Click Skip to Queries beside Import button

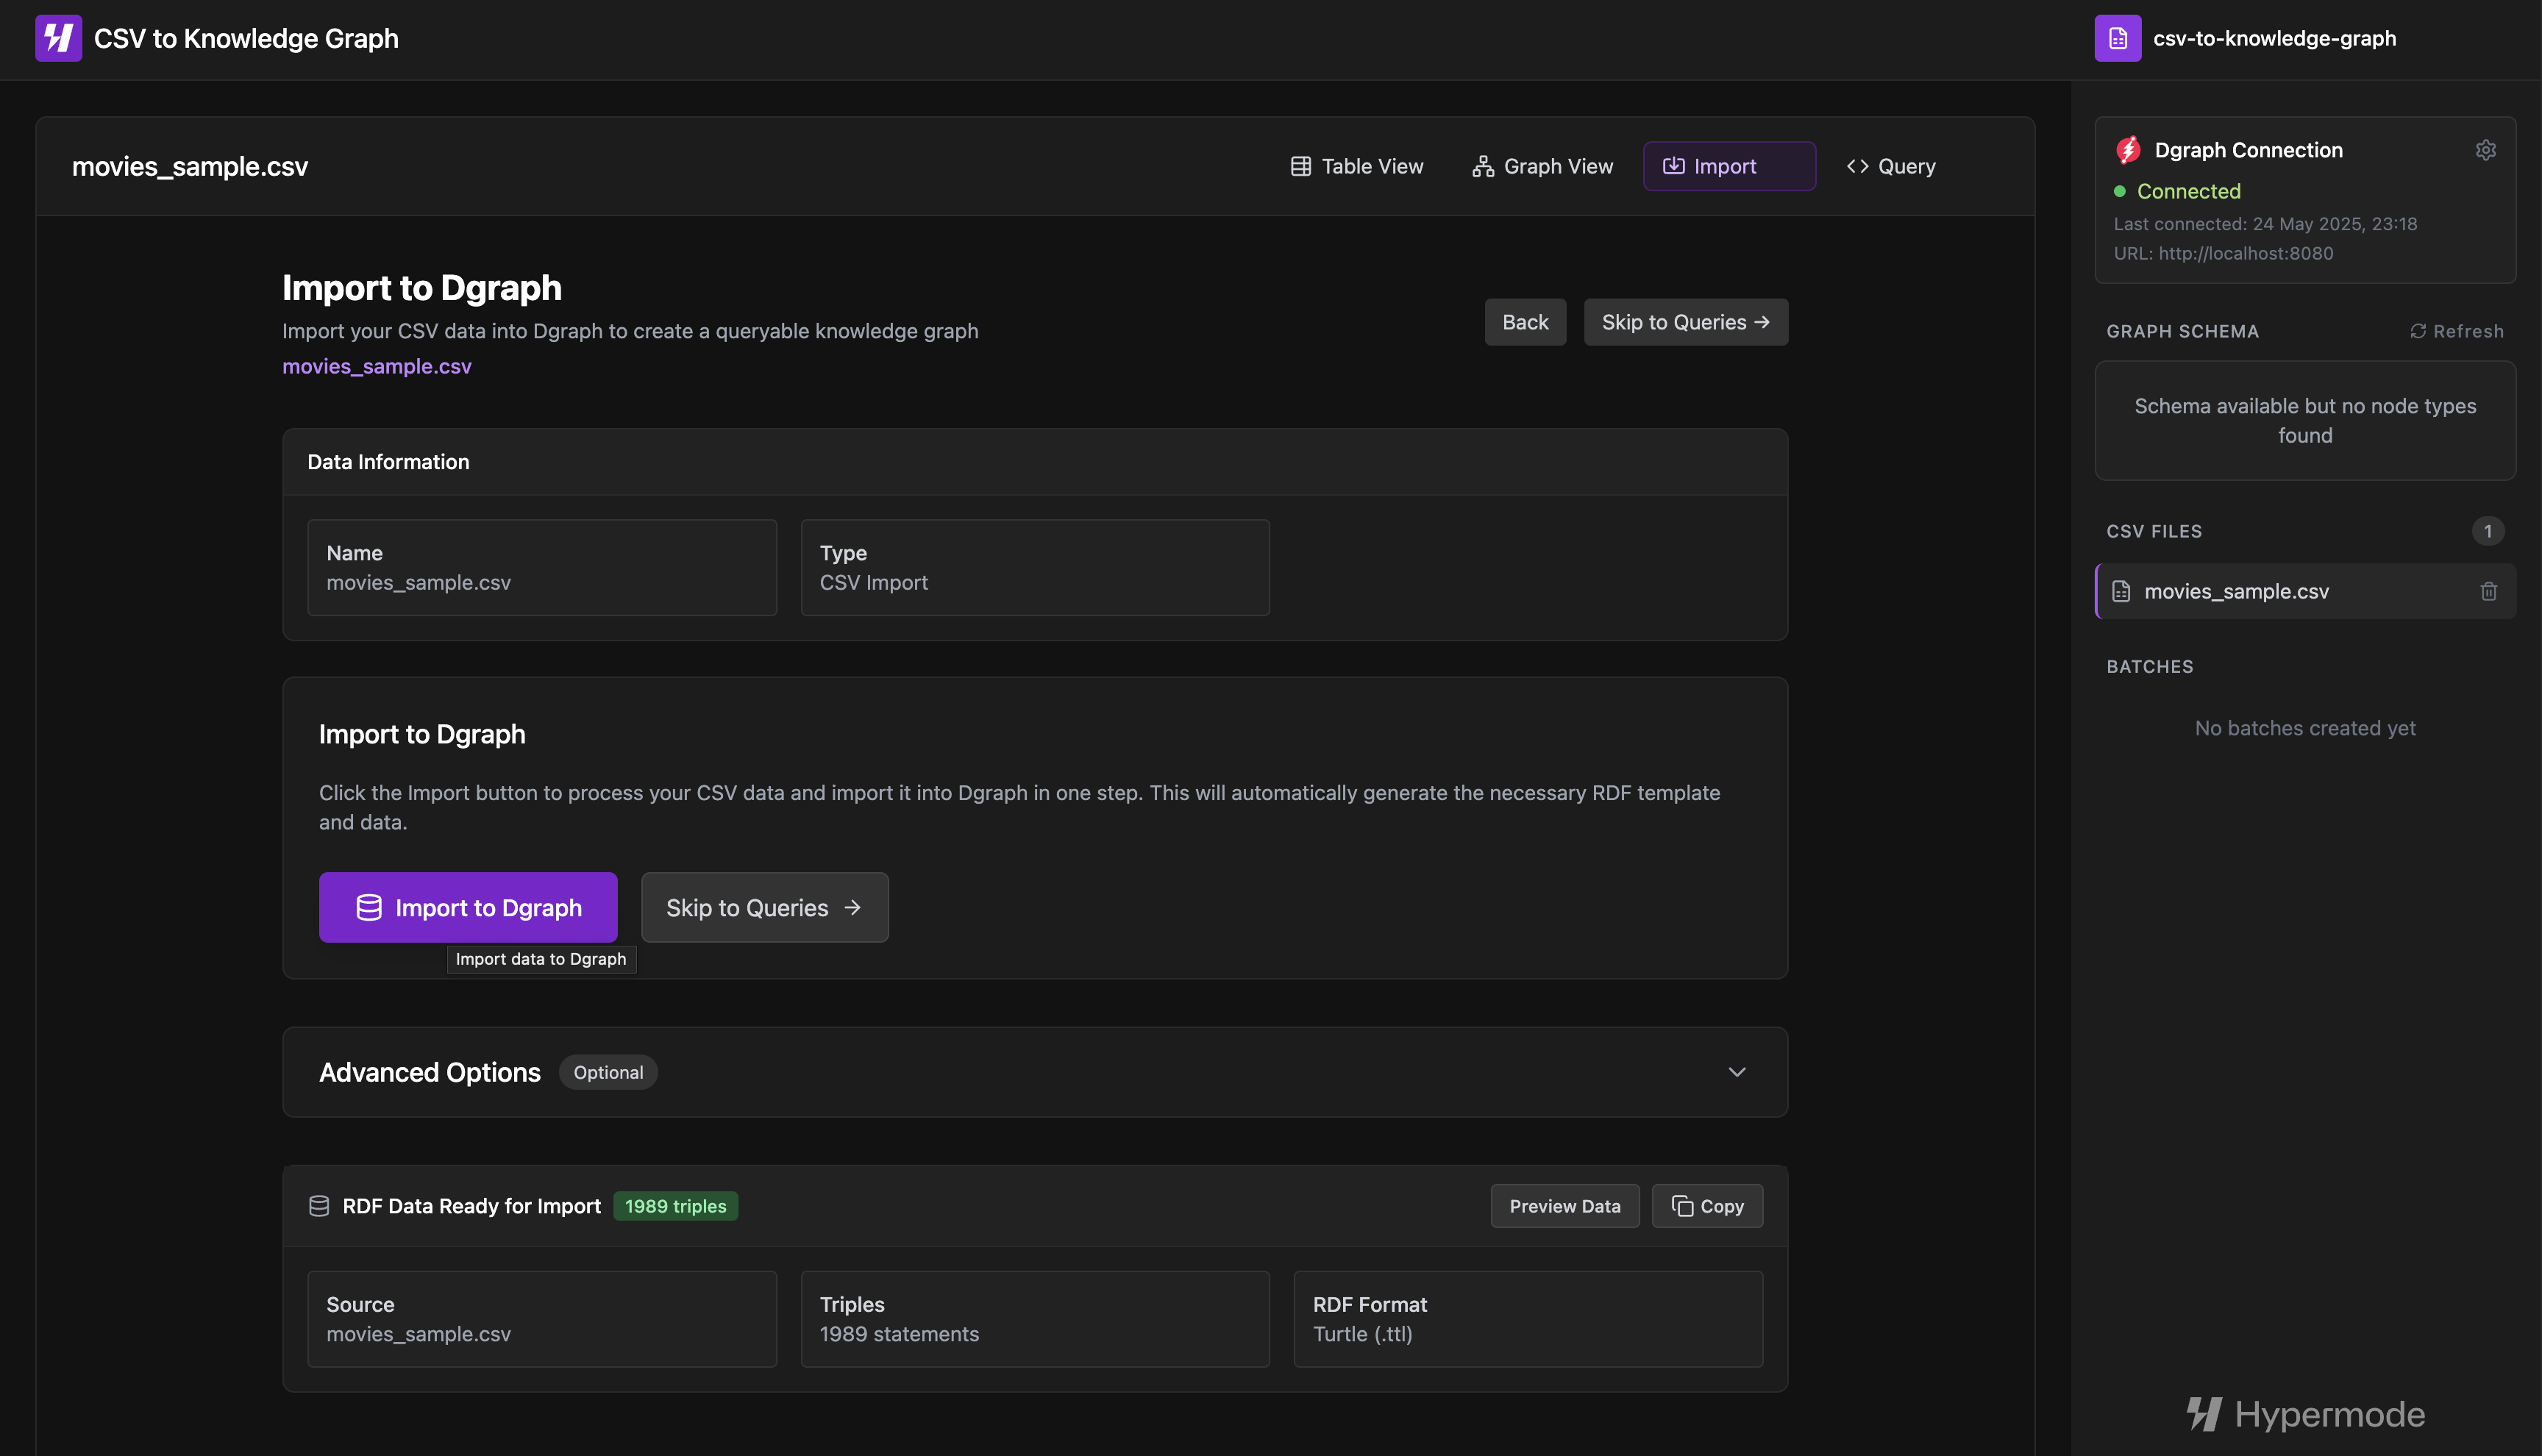pos(764,907)
